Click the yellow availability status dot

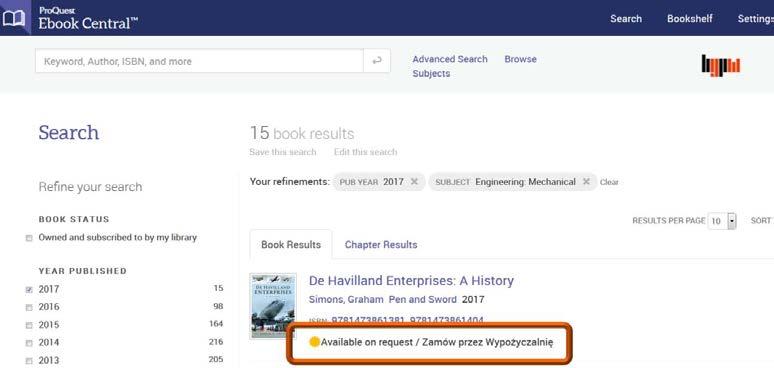coord(314,342)
